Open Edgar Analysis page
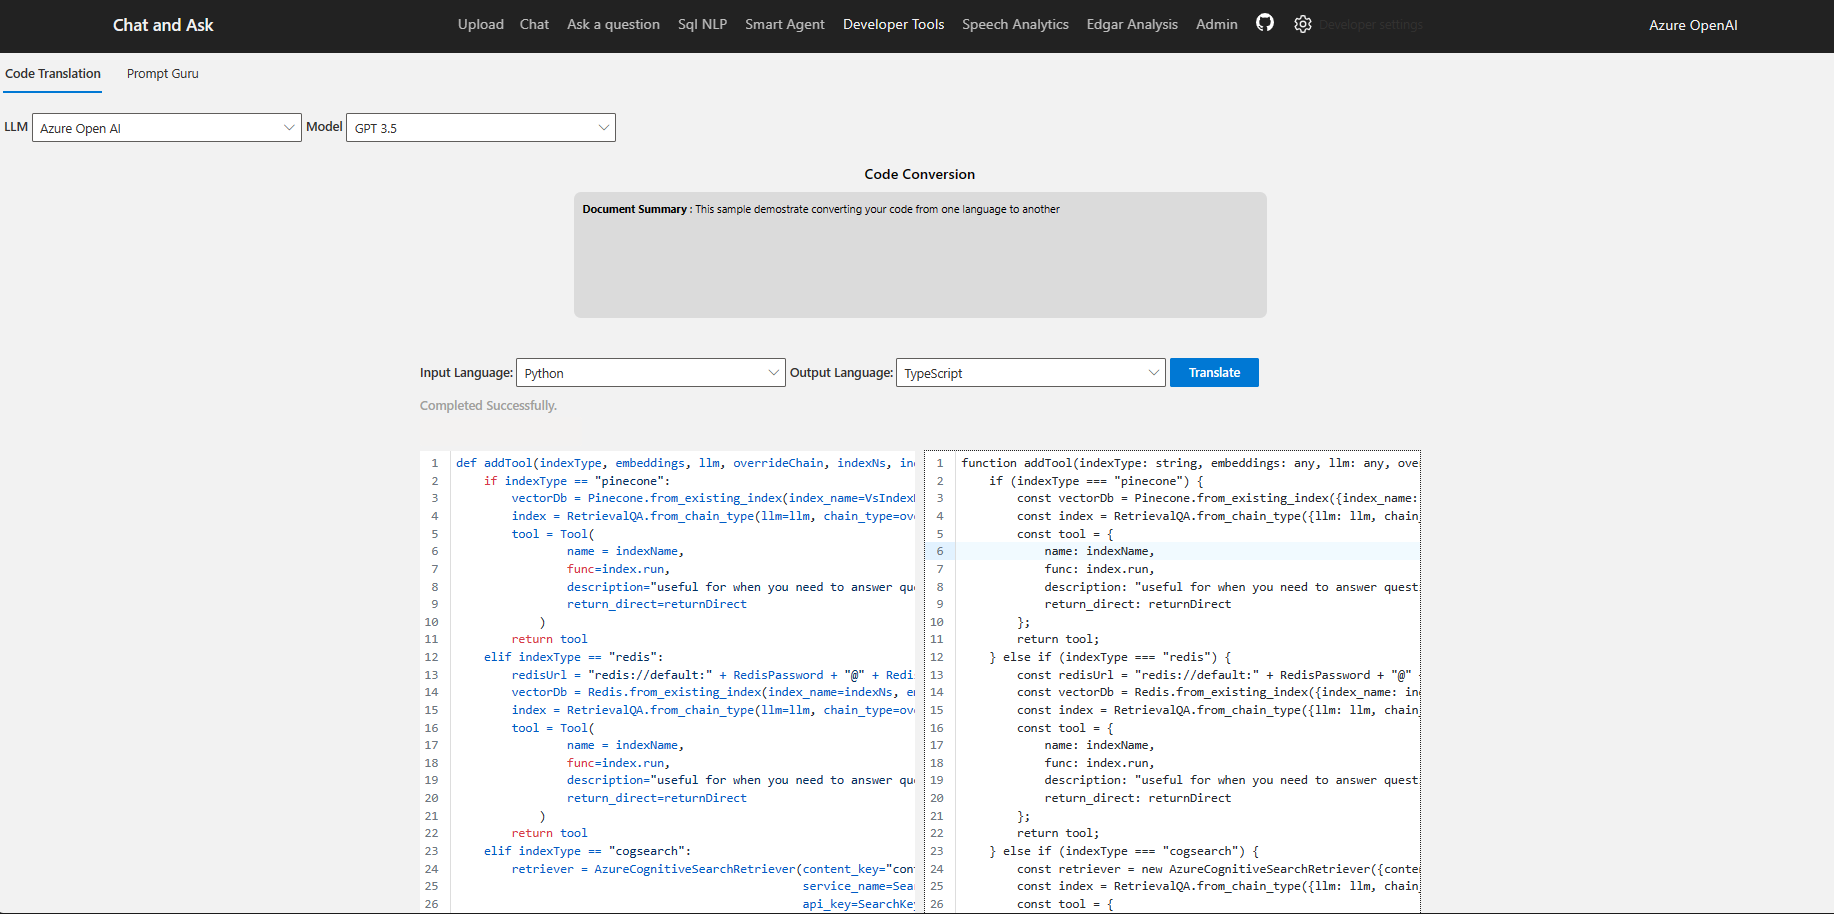This screenshot has width=1834, height=914. [x=1132, y=24]
